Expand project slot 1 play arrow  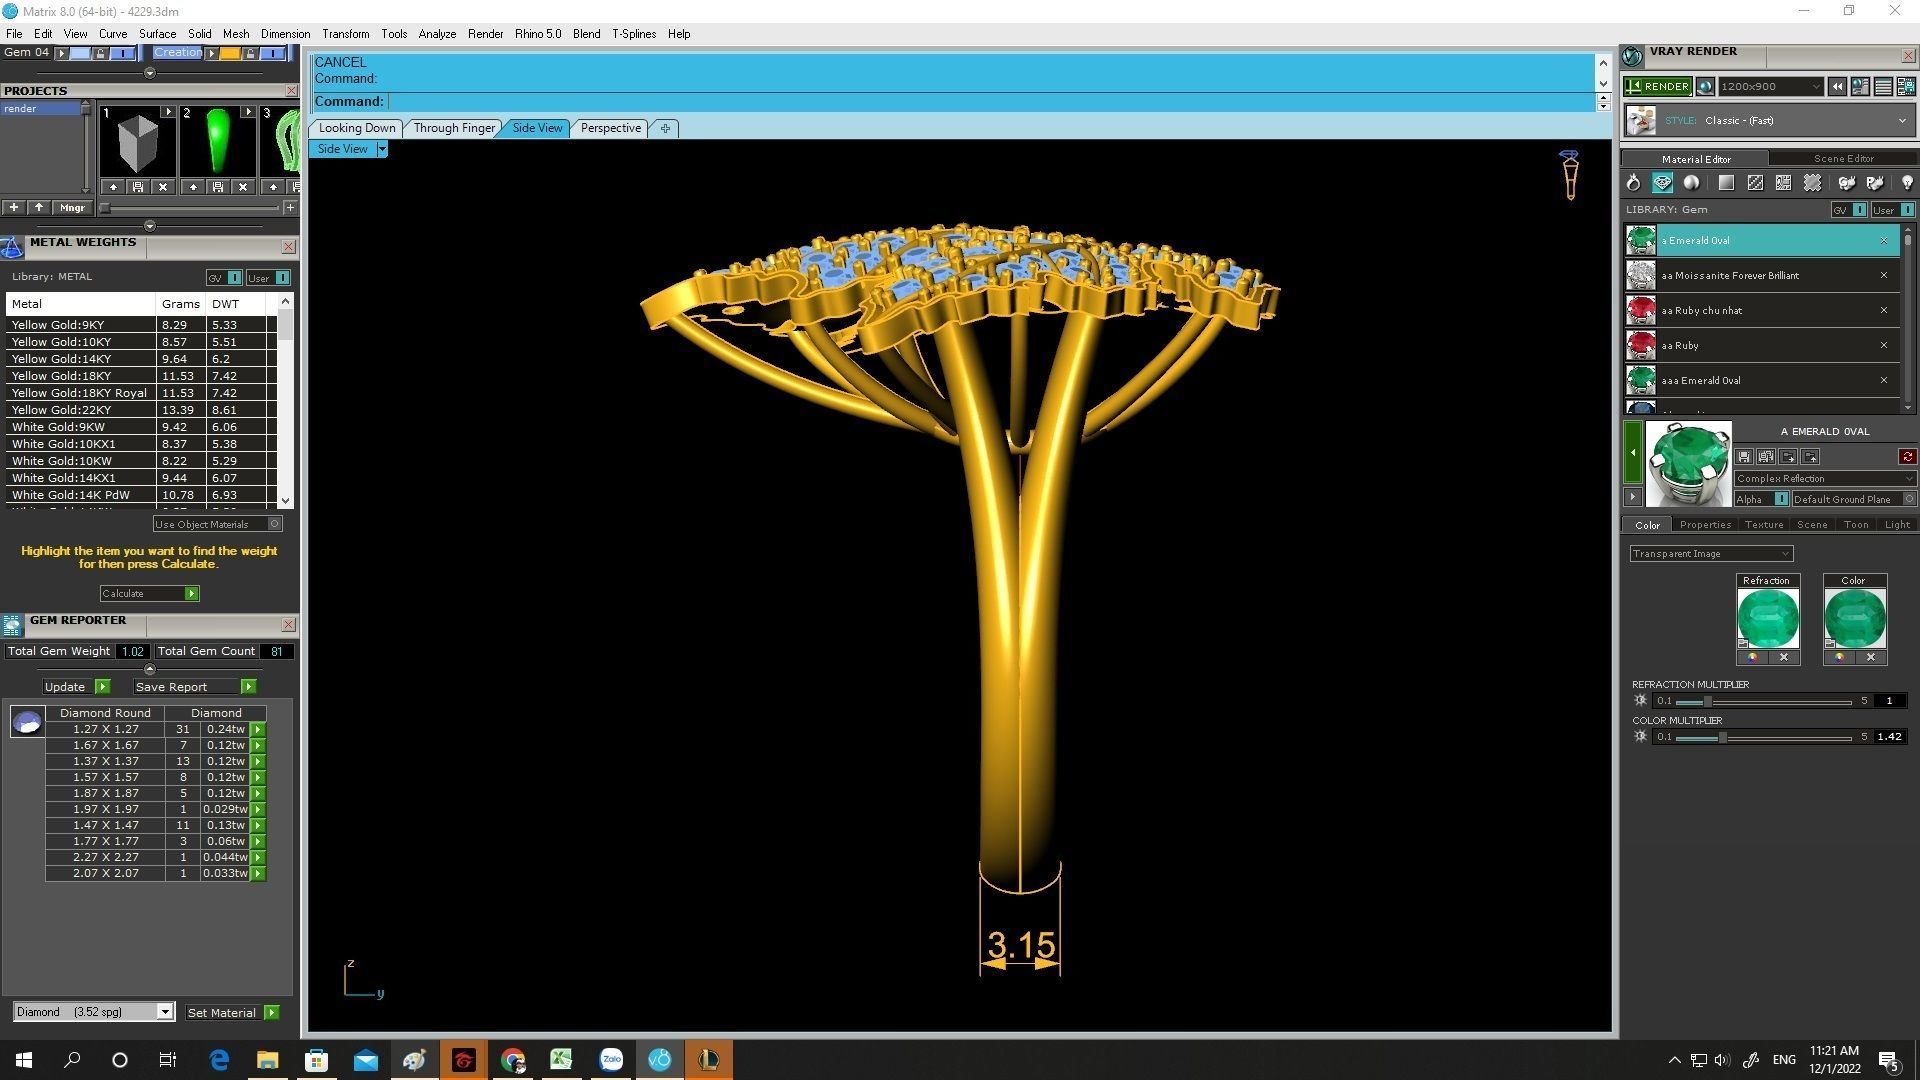pyautogui.click(x=167, y=112)
